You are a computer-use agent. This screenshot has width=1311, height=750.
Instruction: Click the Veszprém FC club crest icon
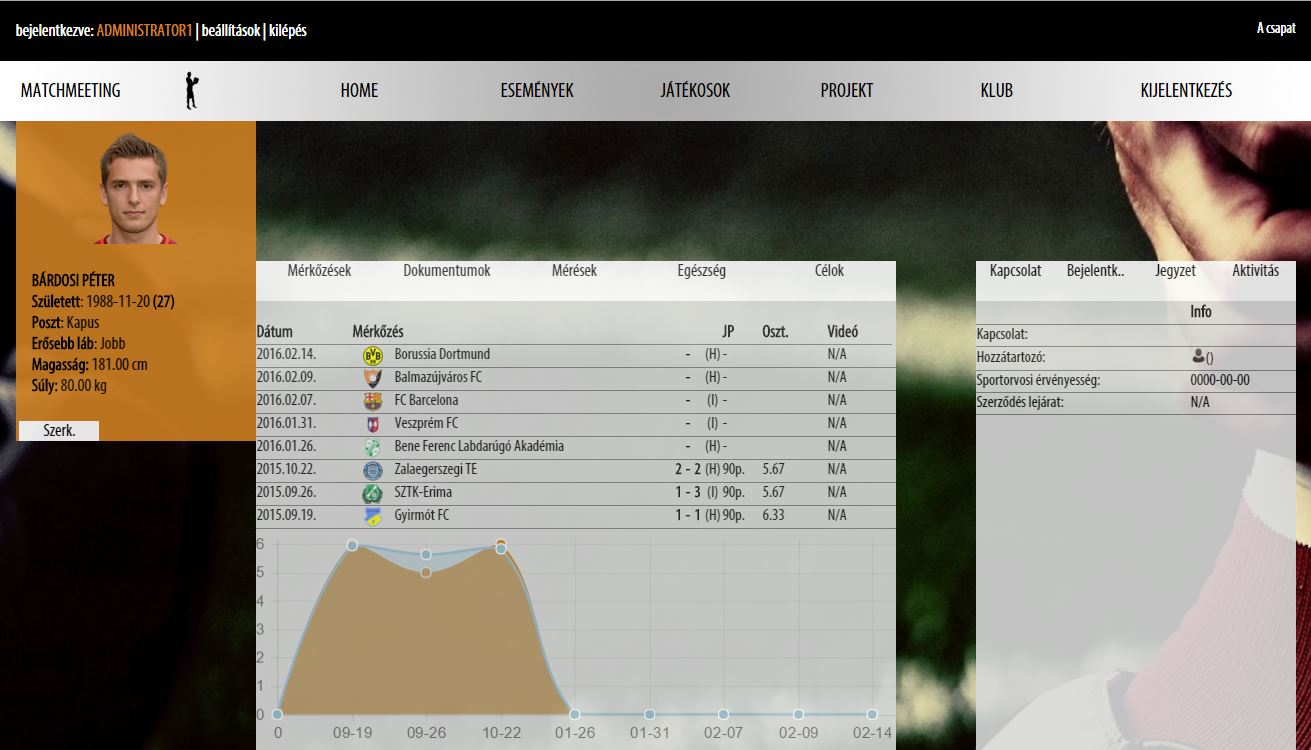pyautogui.click(x=372, y=424)
